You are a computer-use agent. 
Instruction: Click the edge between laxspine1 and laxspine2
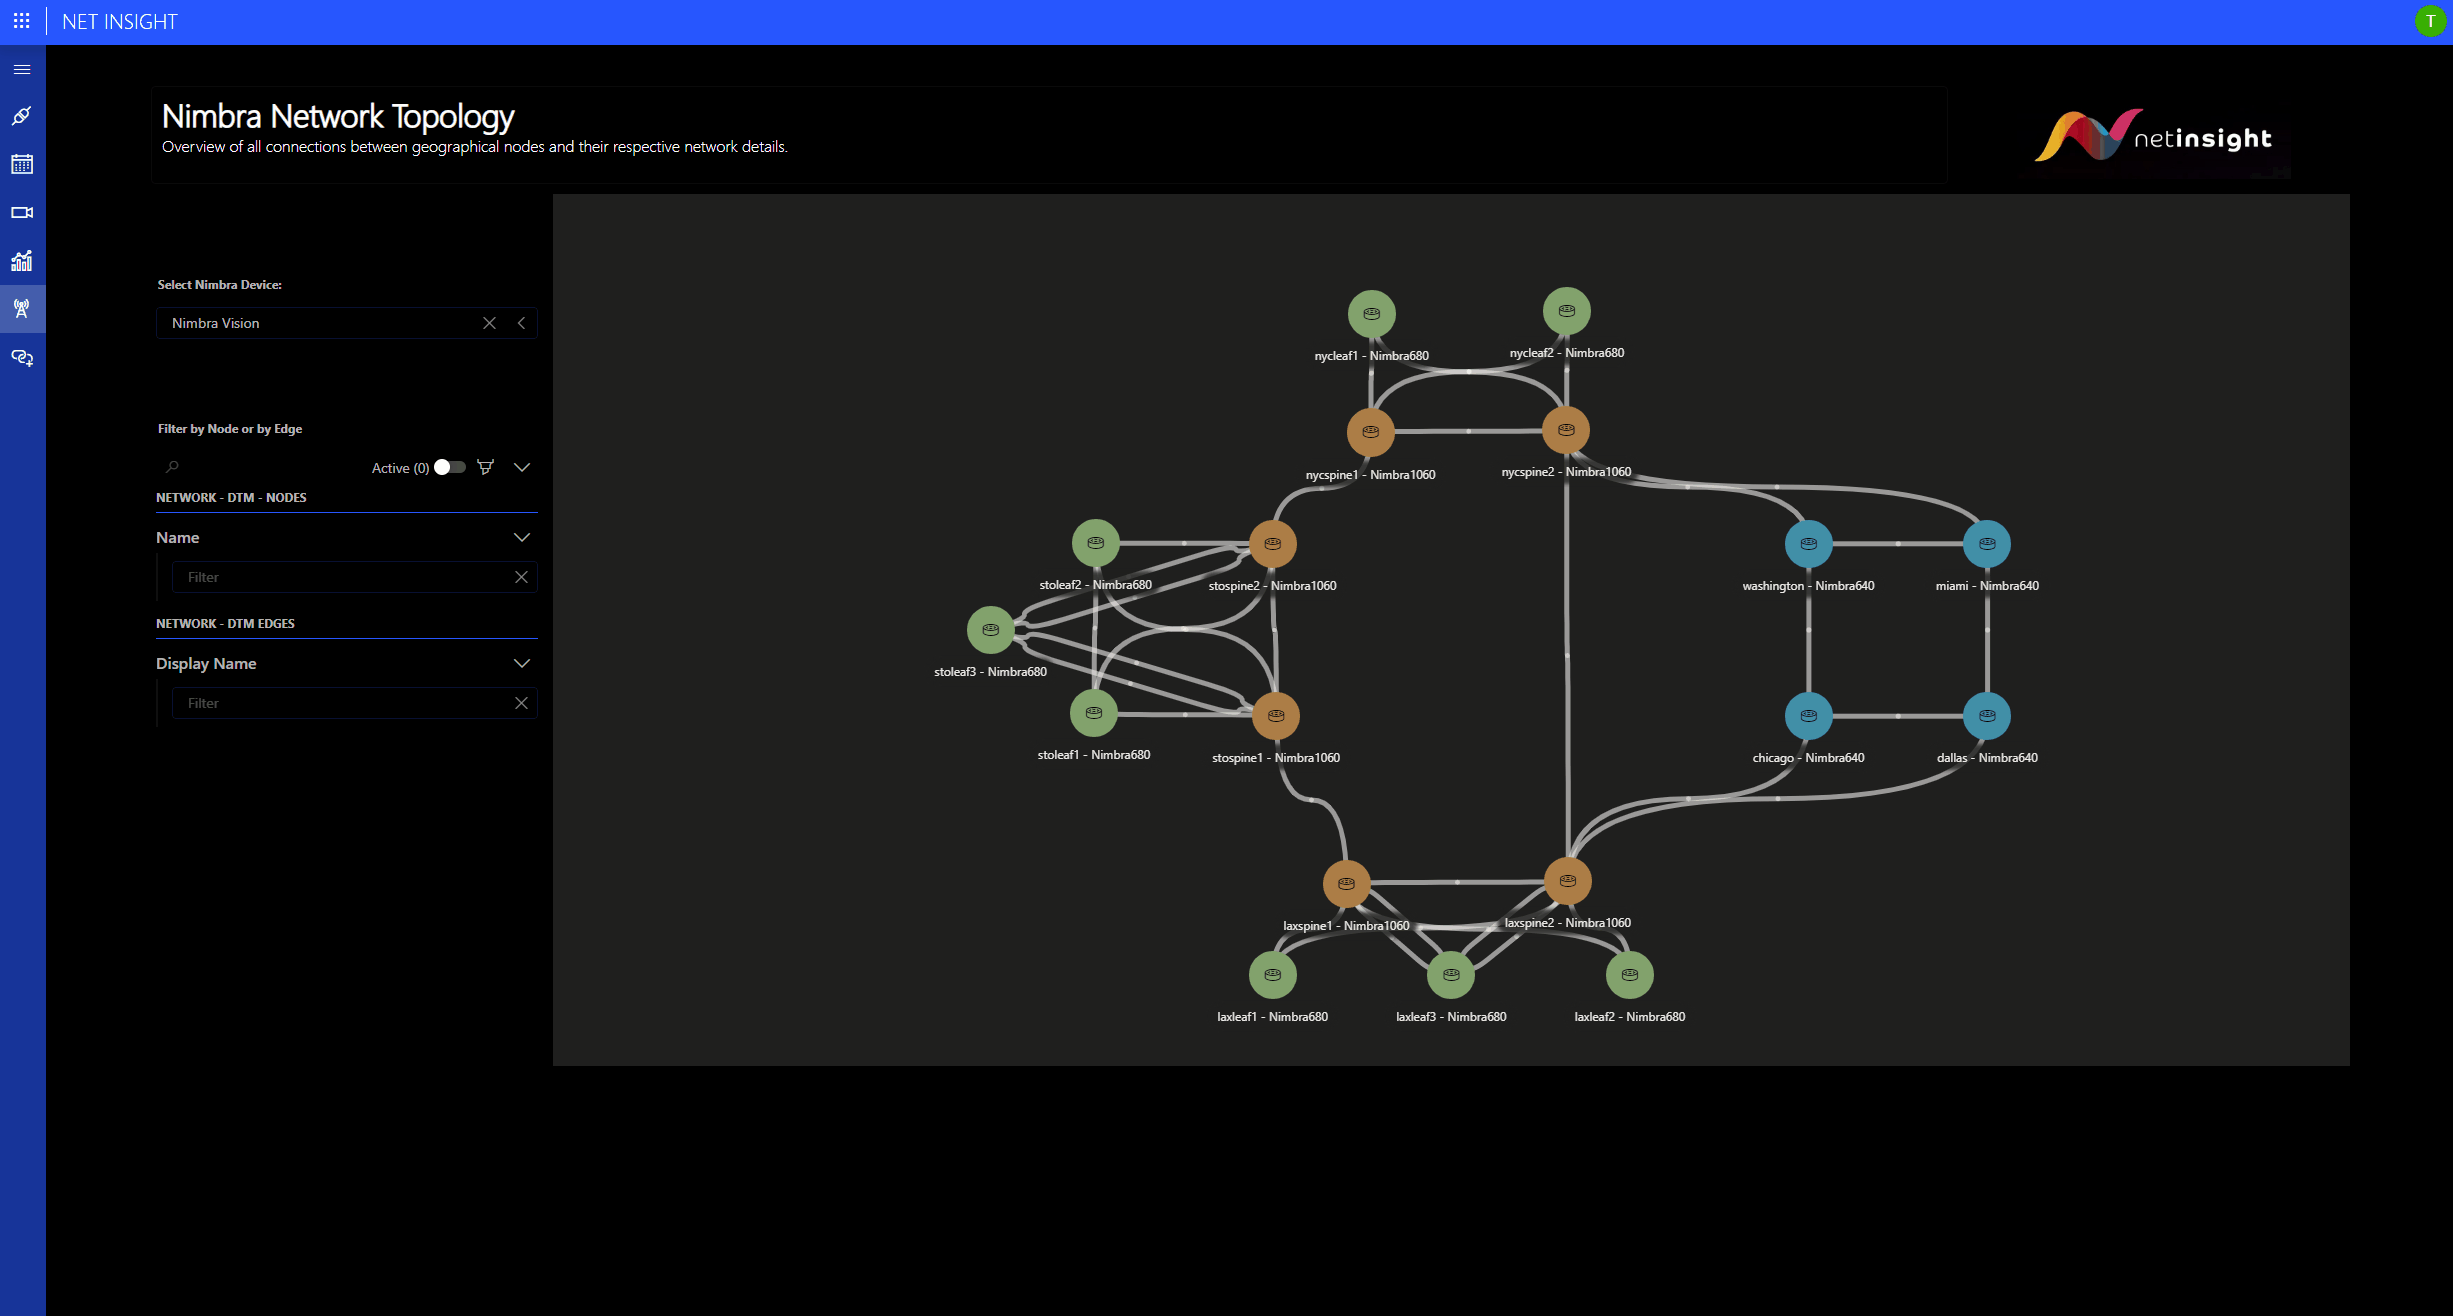[x=1457, y=882]
